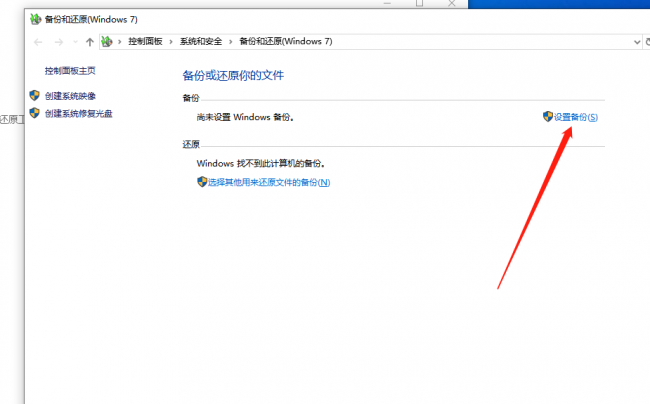The width and height of the screenshot is (650, 404).
Task: Open the 控制面板 breadcrumb
Action: 145,41
